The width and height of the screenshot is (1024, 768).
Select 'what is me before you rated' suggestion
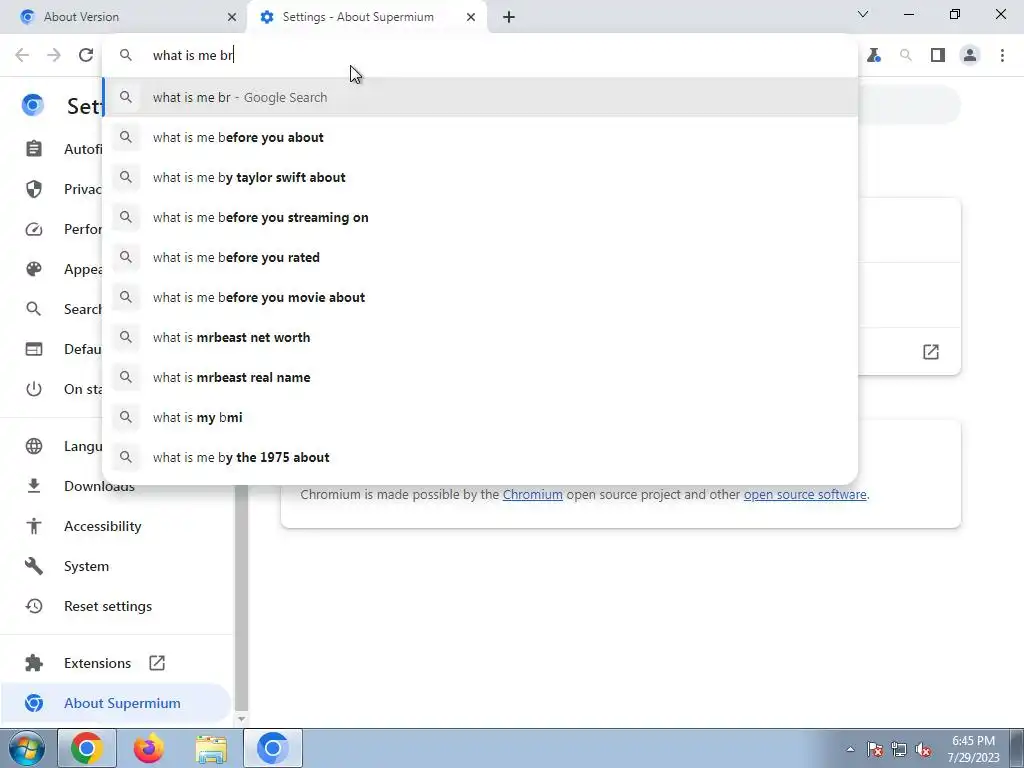click(480, 257)
